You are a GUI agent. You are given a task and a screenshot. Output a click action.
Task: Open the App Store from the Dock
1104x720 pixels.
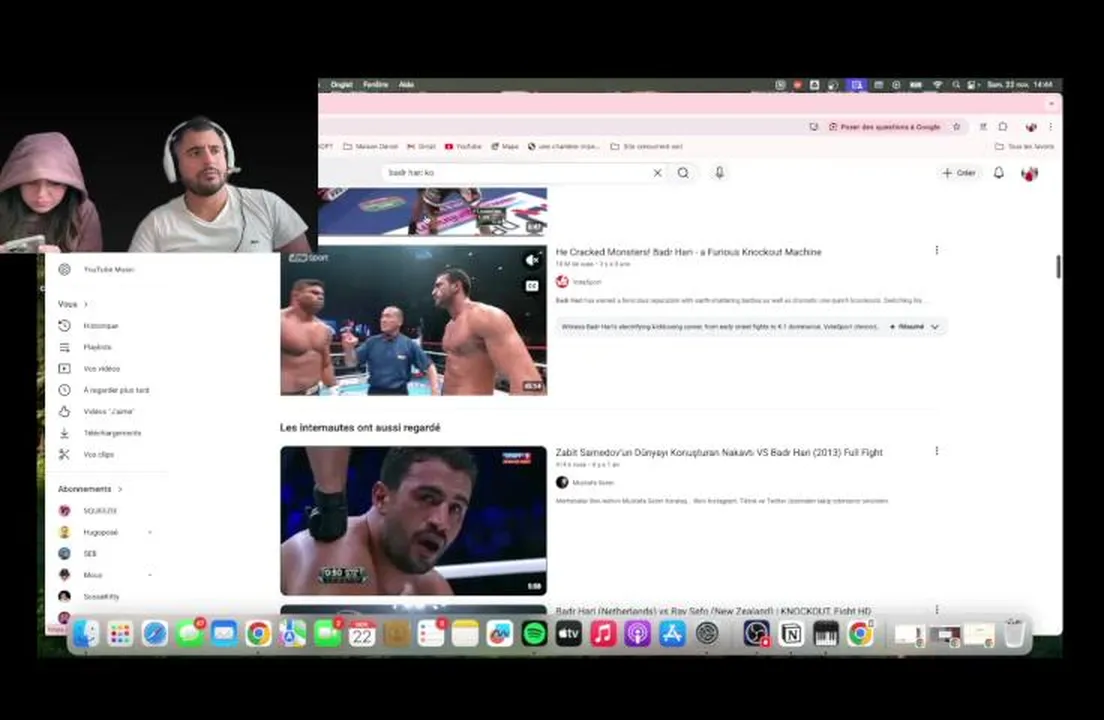click(x=672, y=634)
